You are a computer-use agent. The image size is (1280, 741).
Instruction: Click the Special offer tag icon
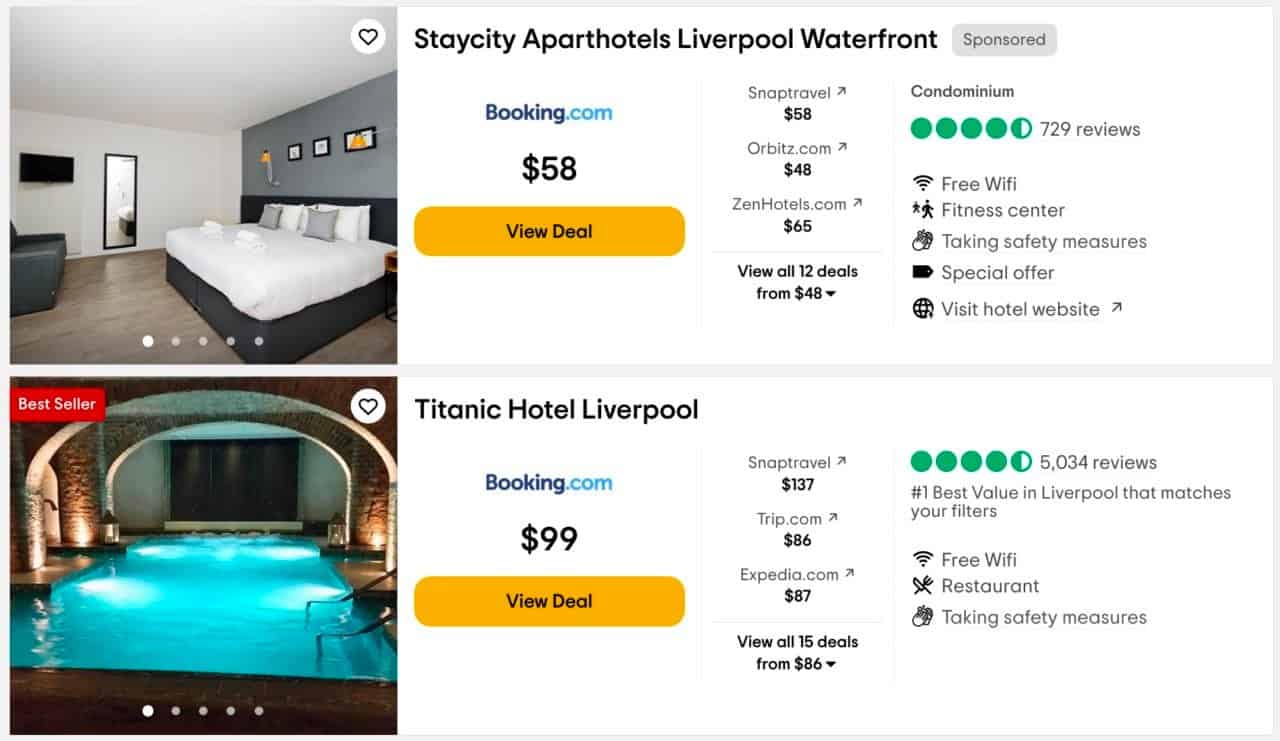(x=923, y=272)
